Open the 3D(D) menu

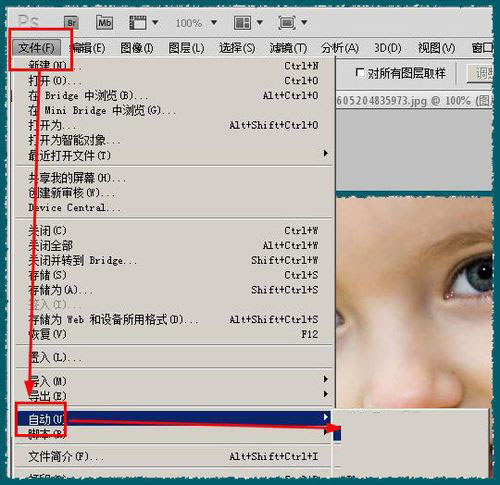pos(387,48)
